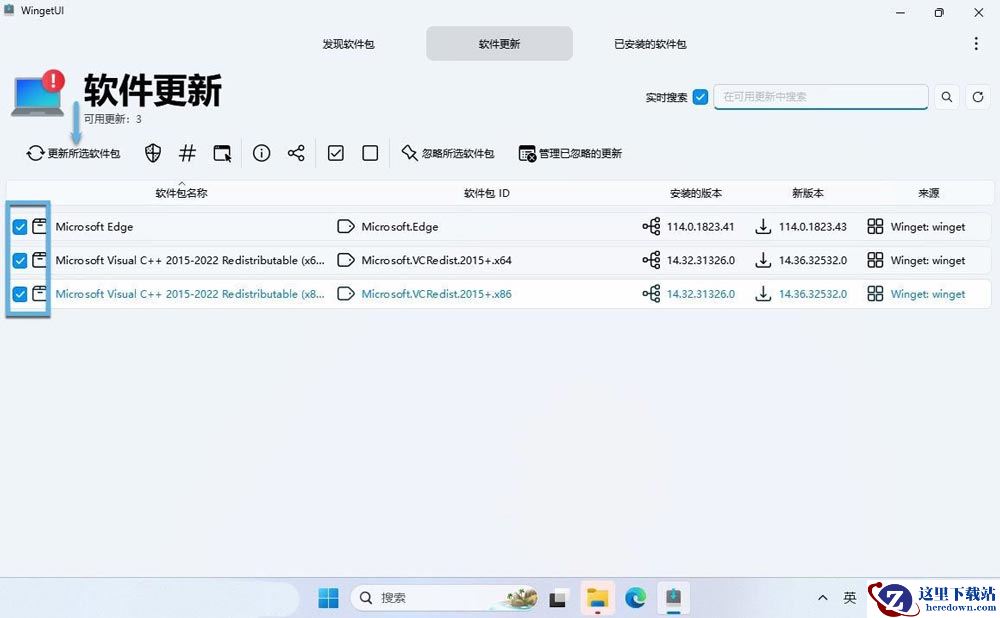Select Microsoft Visual C++ 2015-2022 Redistributable (x6... name
This screenshot has height=618, width=1000.
coord(190,260)
